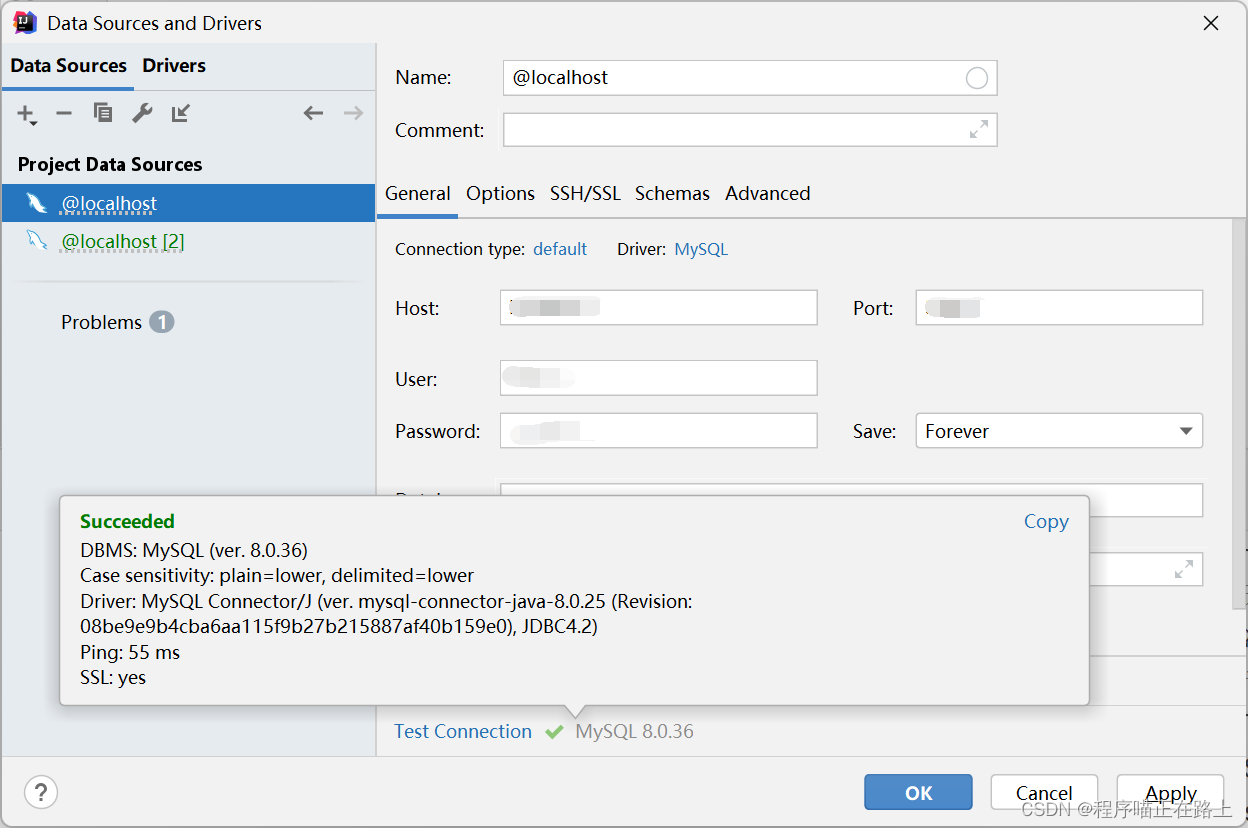Close the Data Sources and Drivers dialog
Screen dimensions: 1248x828
[1211, 23]
